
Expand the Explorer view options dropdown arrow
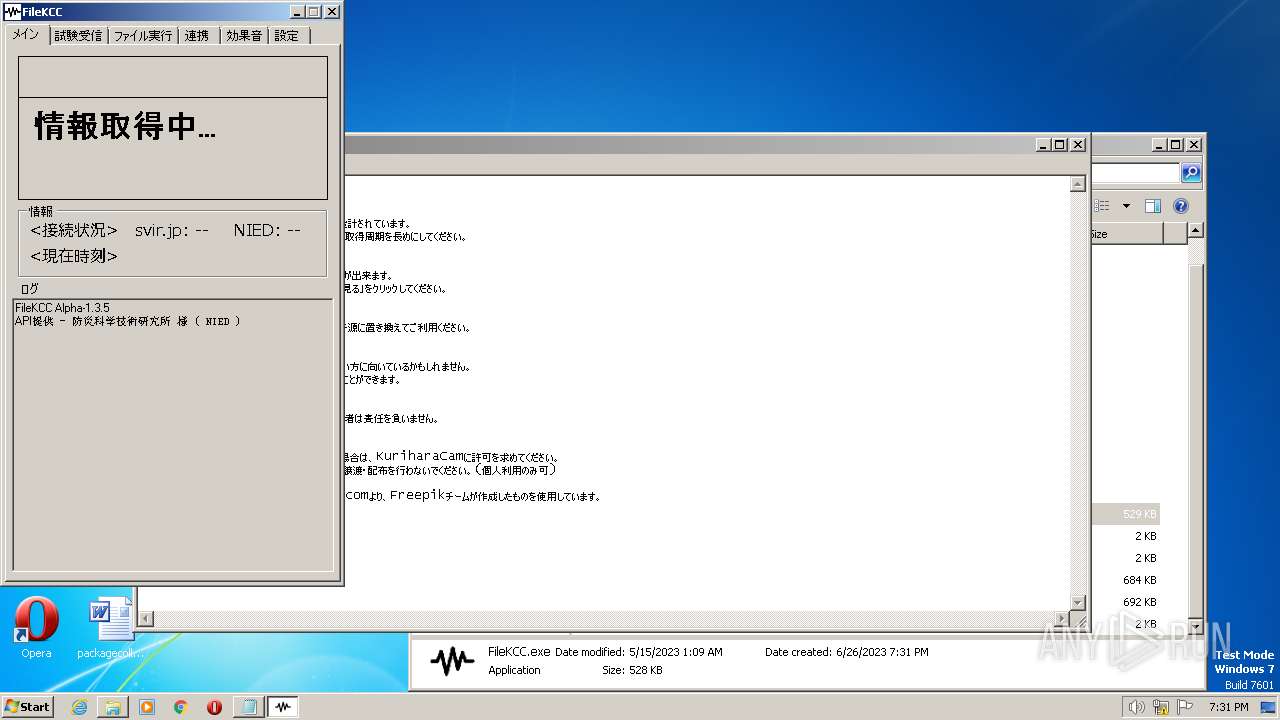coord(1126,206)
